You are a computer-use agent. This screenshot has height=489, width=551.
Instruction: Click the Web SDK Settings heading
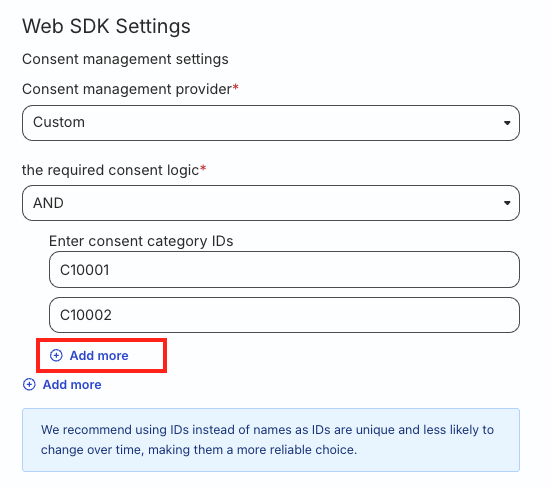pos(106,26)
